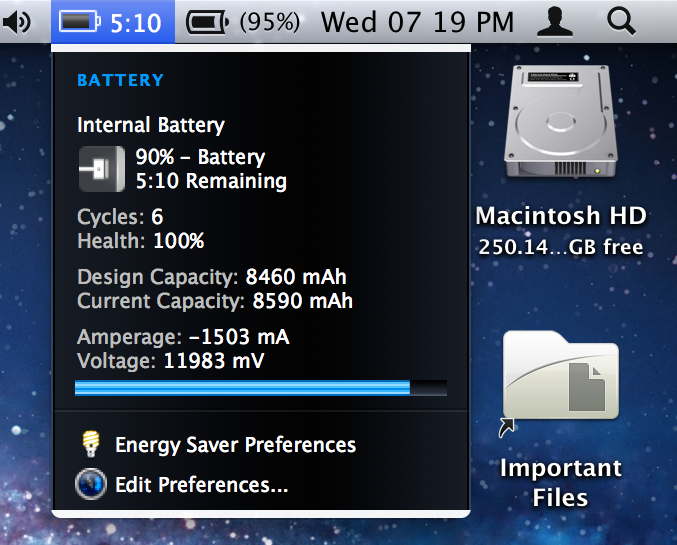Click the Macintosh HD label
This screenshot has height=545, width=677.
click(x=560, y=215)
